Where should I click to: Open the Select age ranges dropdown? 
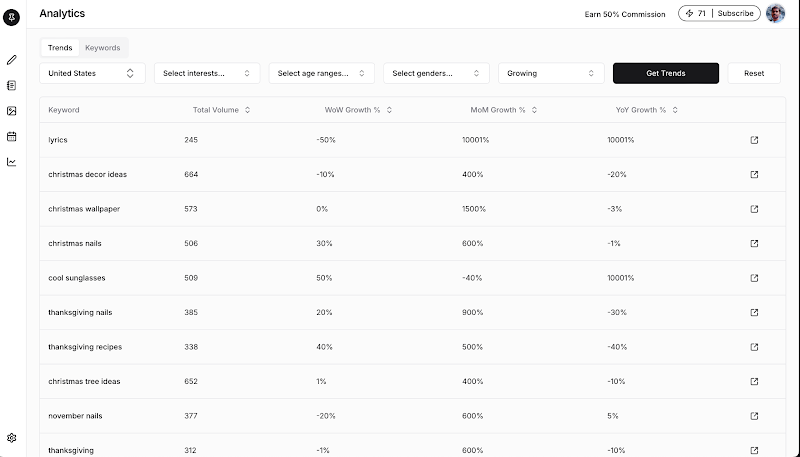[x=322, y=73]
